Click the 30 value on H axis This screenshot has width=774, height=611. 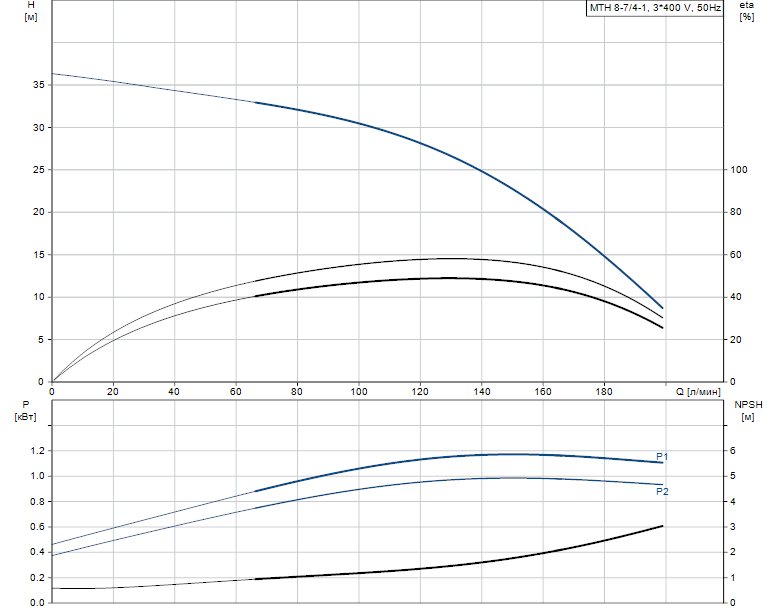[x=39, y=127]
